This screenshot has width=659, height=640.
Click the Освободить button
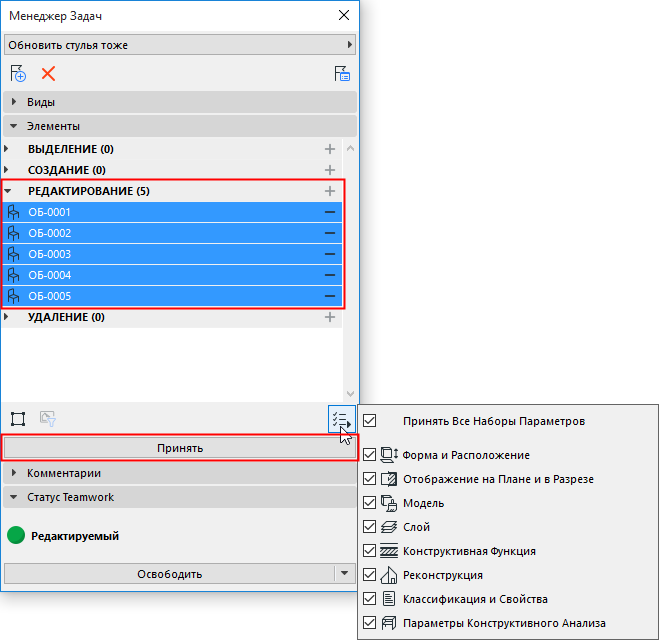point(169,574)
